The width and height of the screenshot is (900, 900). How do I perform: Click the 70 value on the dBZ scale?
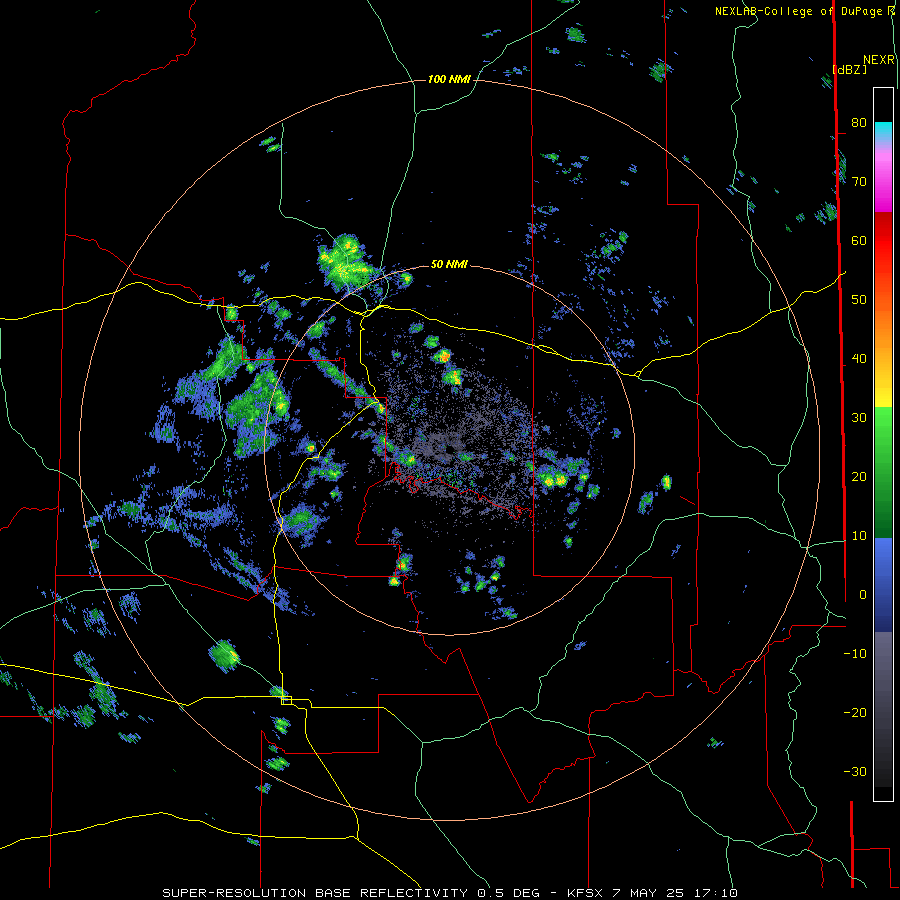click(x=859, y=182)
